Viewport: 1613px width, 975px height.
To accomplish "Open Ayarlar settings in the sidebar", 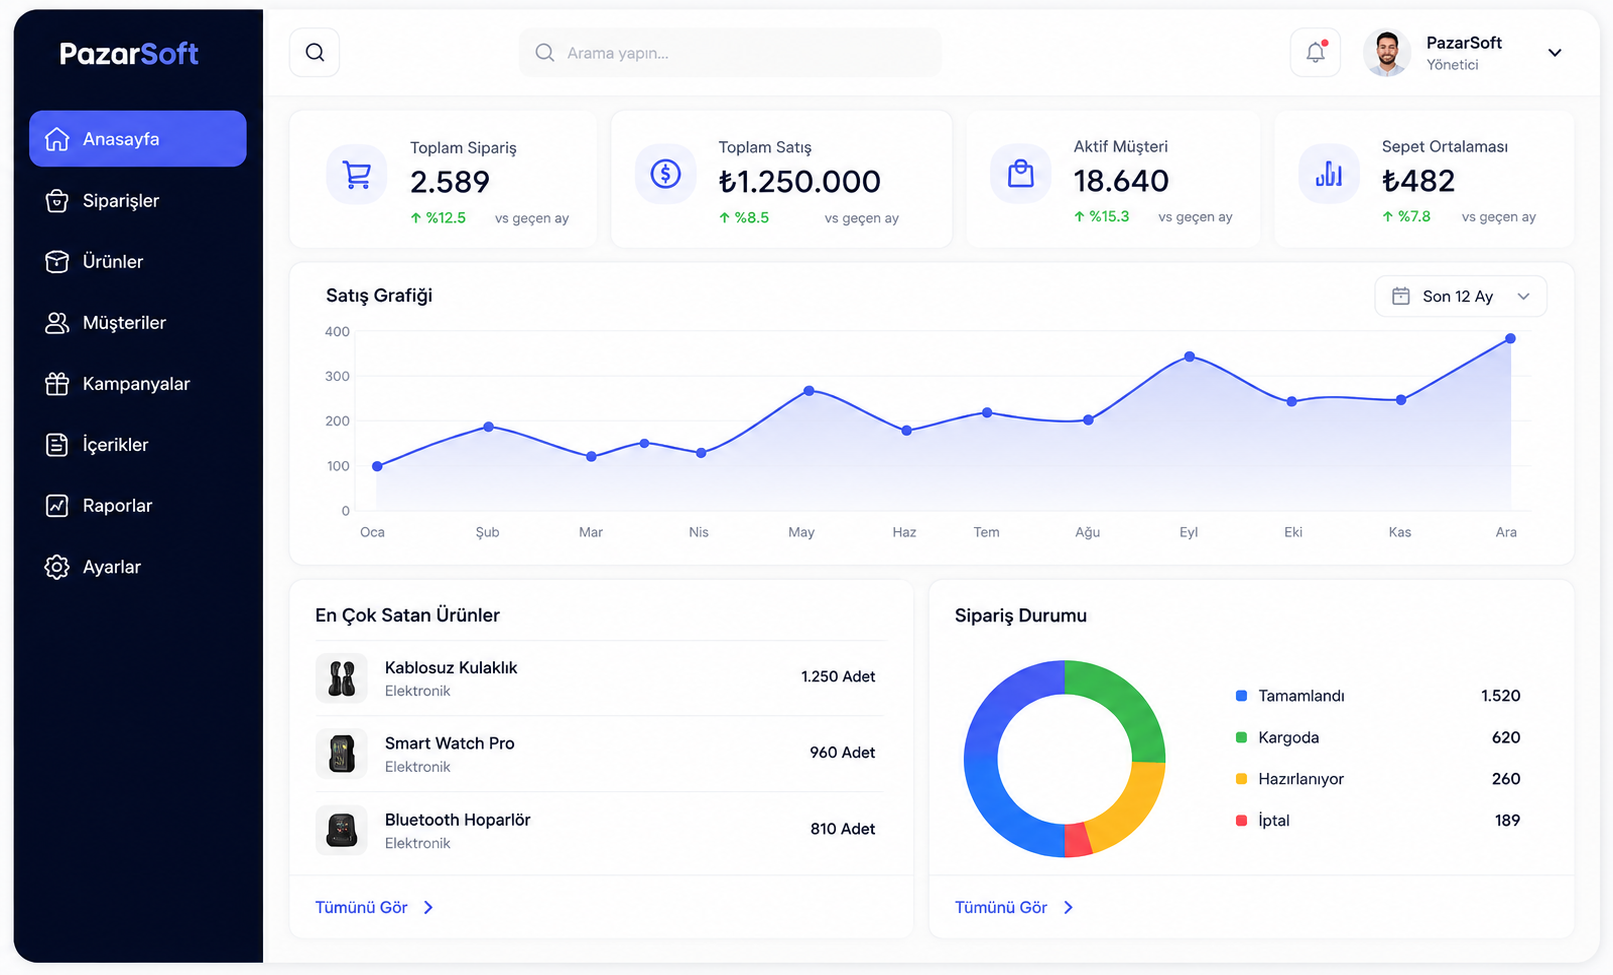I will (138, 567).
